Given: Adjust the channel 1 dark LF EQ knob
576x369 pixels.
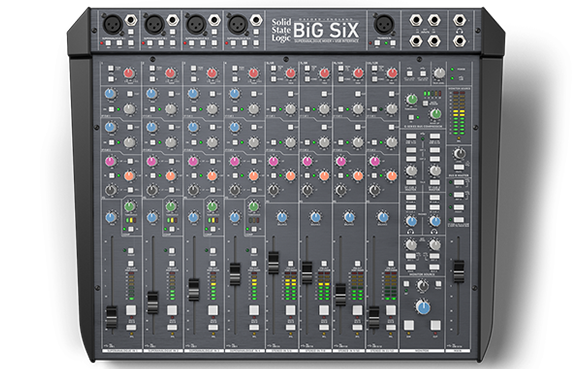Looking at the screenshot, I should coord(111,190).
